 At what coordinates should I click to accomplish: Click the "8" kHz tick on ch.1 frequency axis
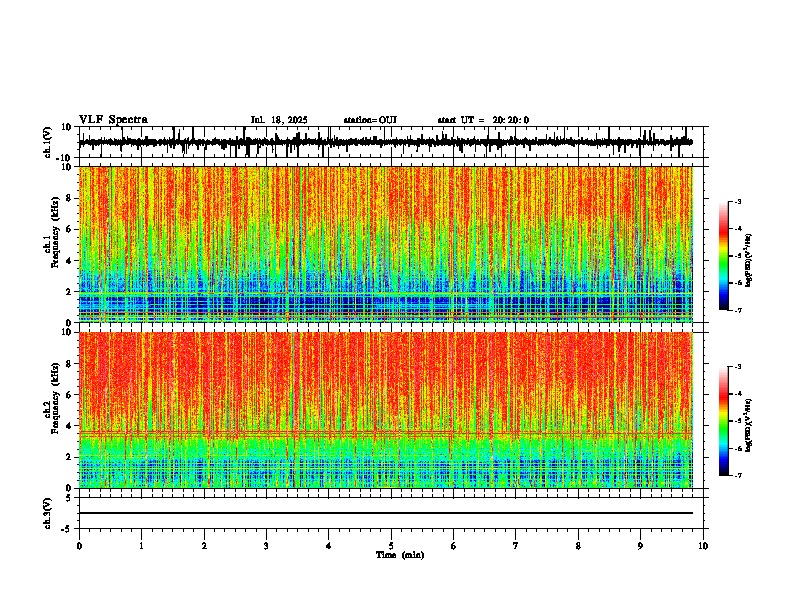(x=70, y=198)
